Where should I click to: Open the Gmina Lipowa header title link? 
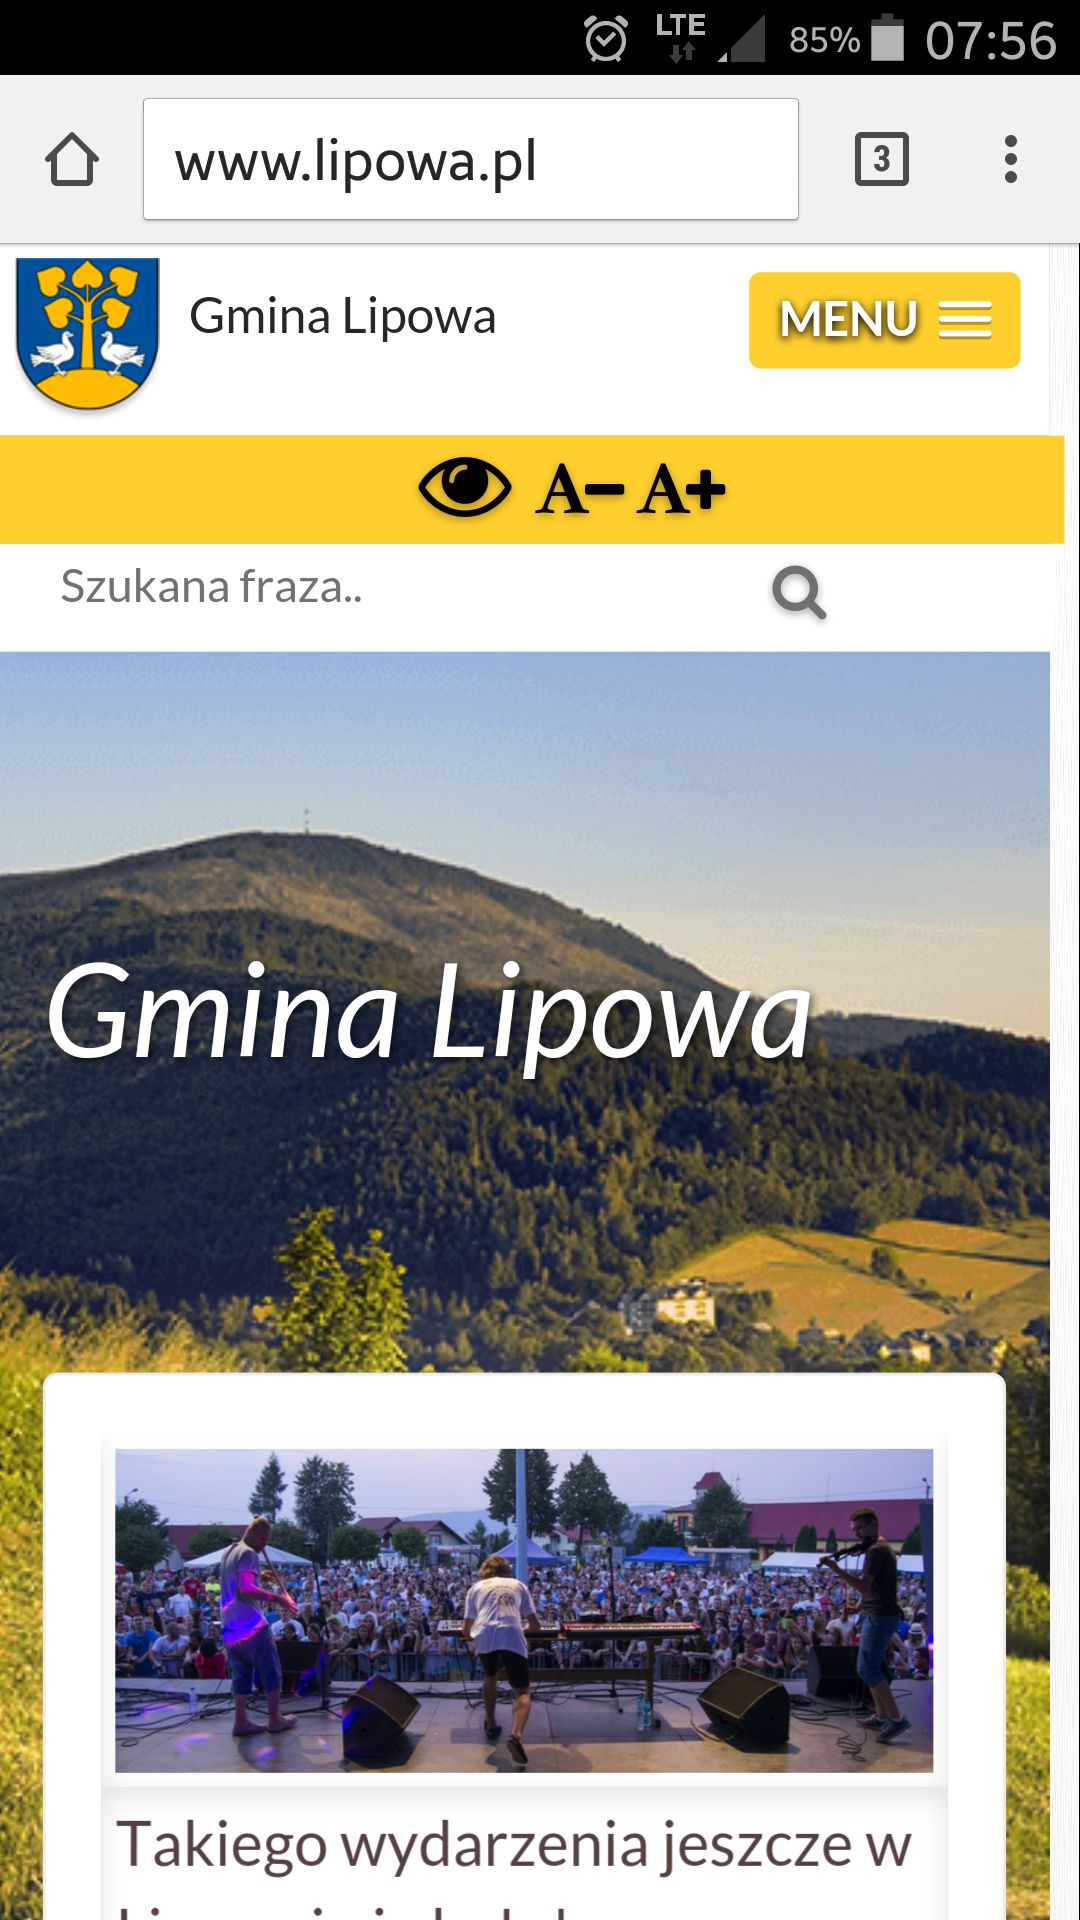pyautogui.click(x=343, y=317)
